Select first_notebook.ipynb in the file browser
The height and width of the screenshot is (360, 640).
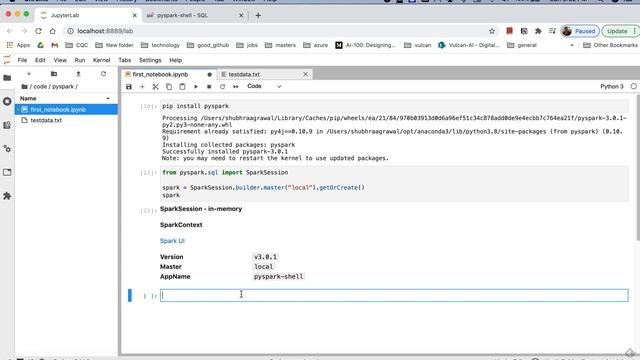coord(66,109)
